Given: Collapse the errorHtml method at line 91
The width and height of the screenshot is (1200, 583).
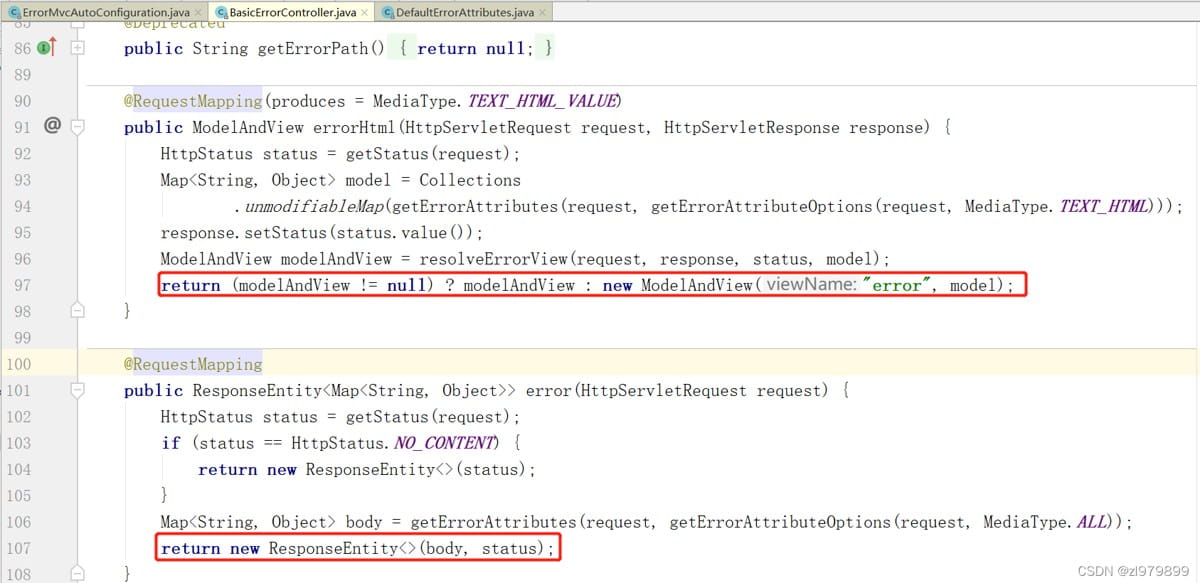Looking at the screenshot, I should 77,127.
